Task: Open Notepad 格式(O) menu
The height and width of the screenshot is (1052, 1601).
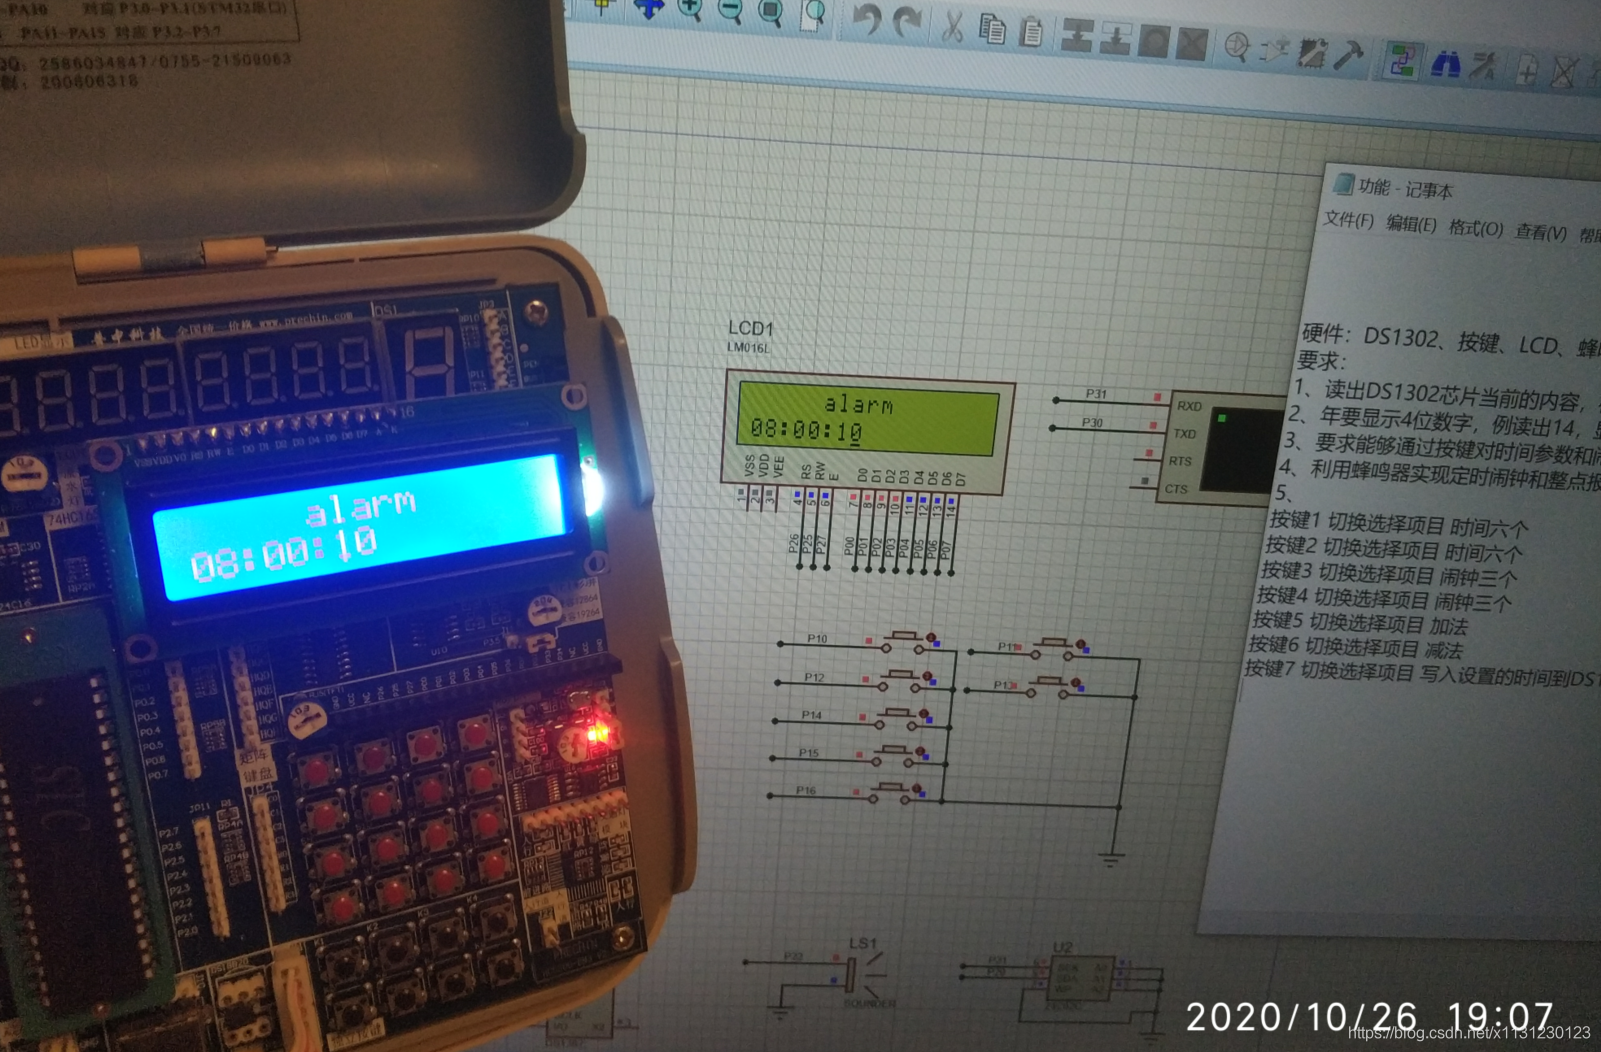Action: (x=1476, y=228)
